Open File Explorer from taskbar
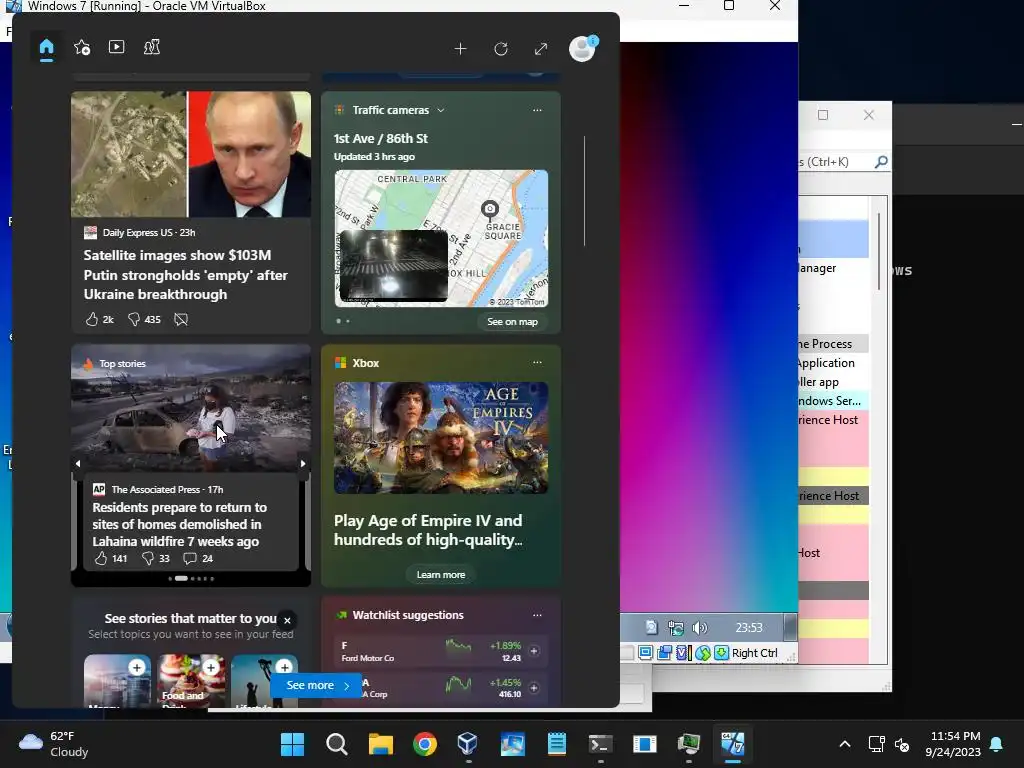 click(x=381, y=744)
